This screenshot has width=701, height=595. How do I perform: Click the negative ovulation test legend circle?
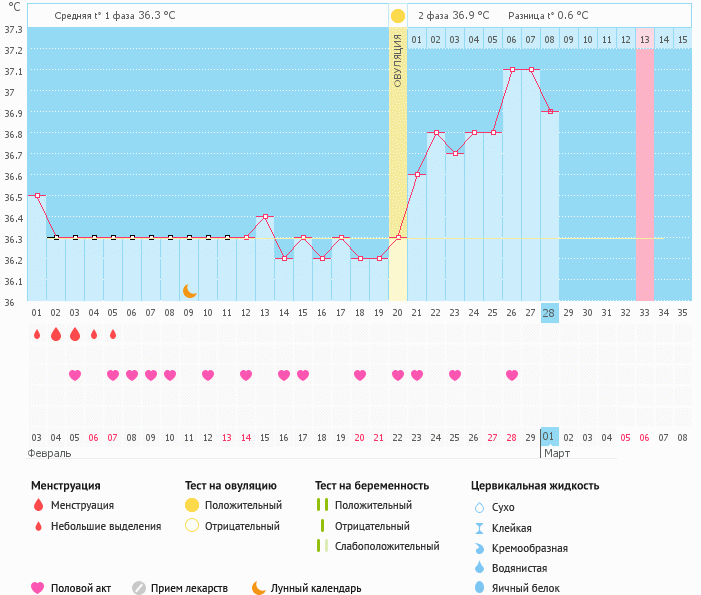click(x=192, y=526)
